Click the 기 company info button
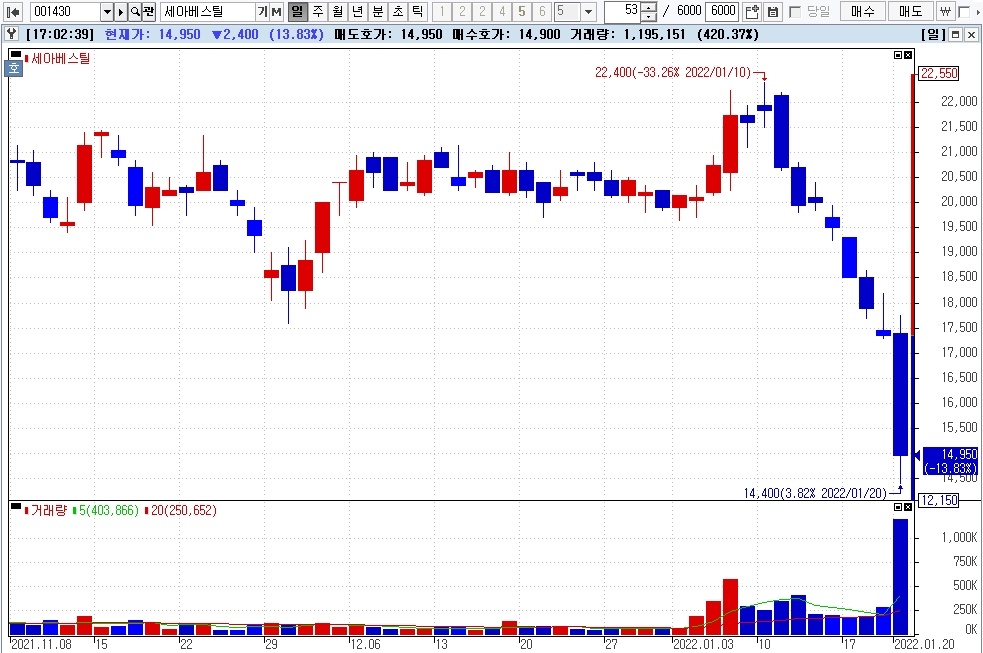The height and width of the screenshot is (653, 983). [262, 11]
